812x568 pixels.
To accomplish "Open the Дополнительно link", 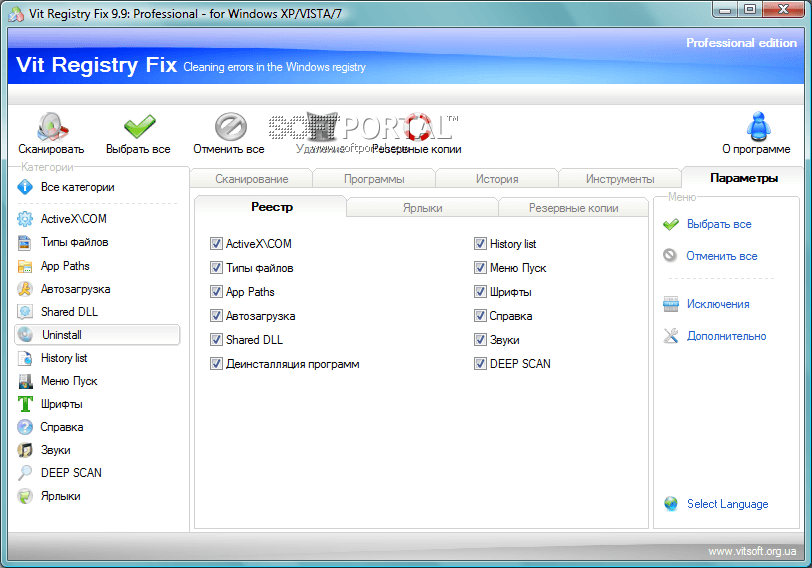I will 727,336.
